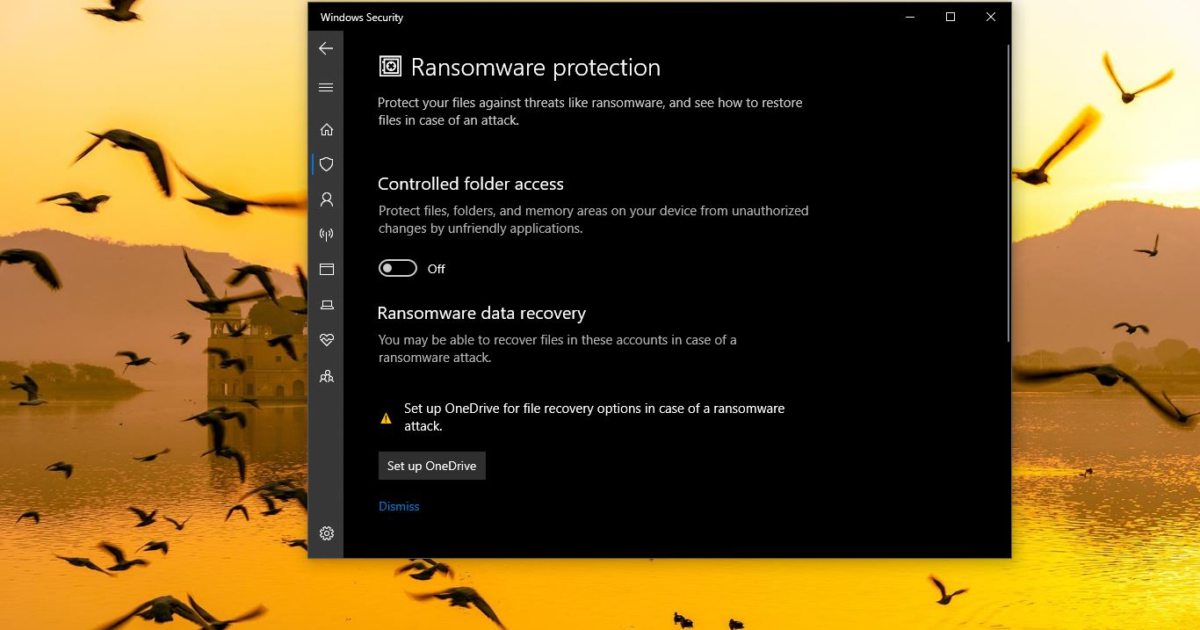Click the Ransomware protection header icon

pyautogui.click(x=390, y=67)
